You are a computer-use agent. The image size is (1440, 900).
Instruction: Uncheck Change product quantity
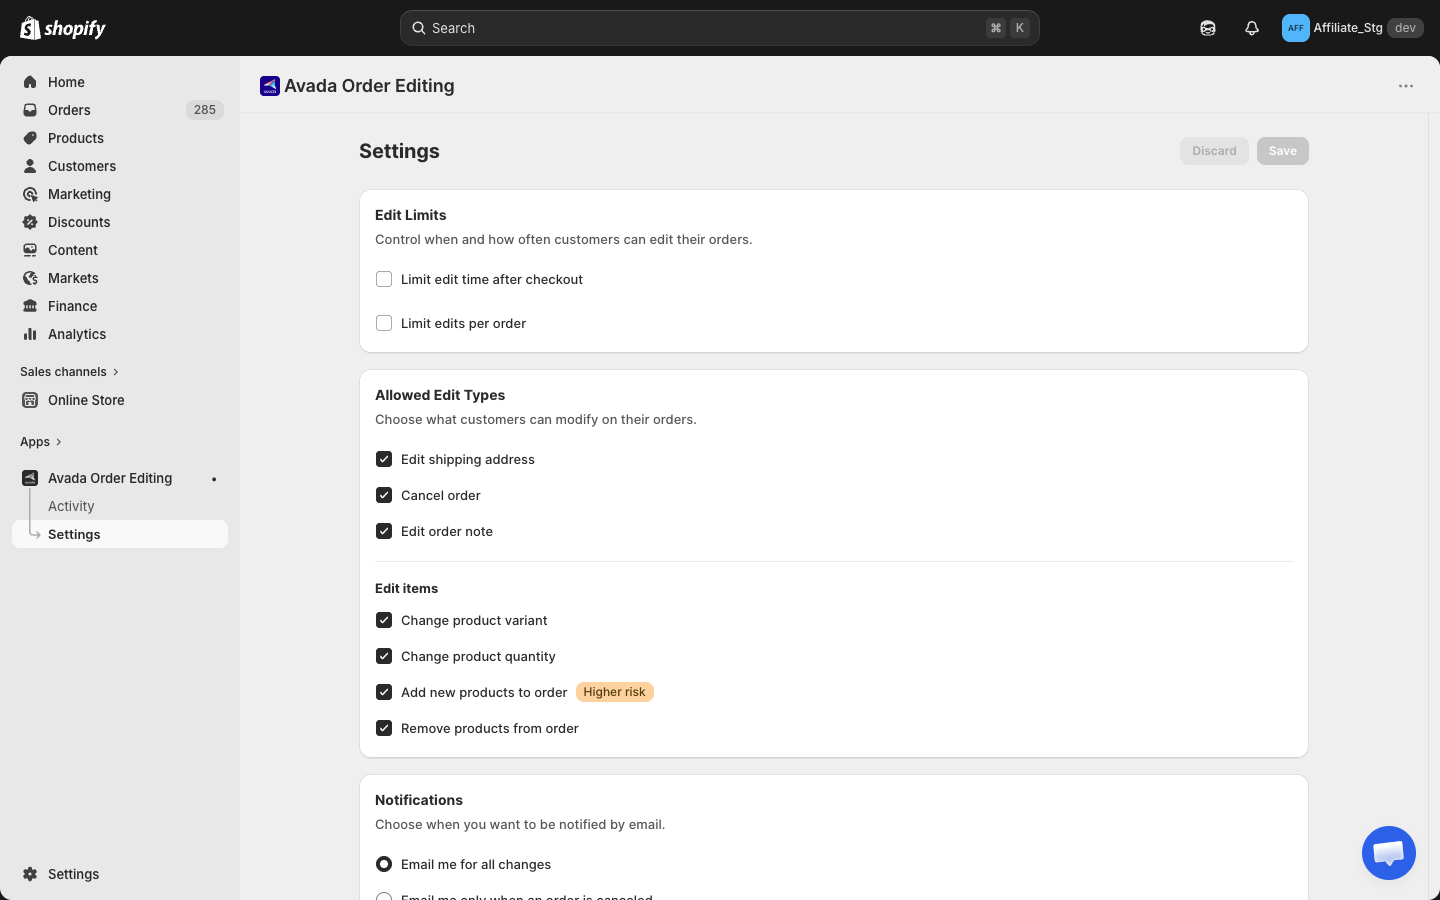(x=384, y=656)
